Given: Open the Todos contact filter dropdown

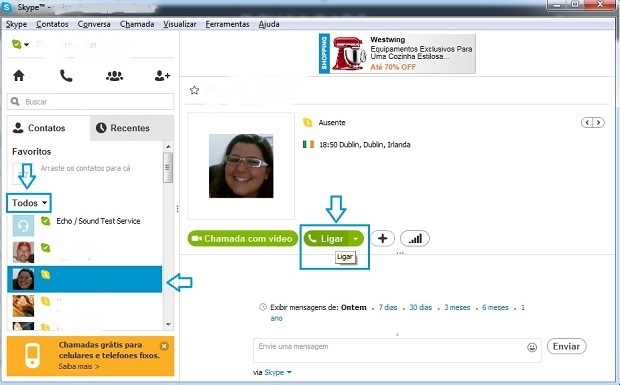Looking at the screenshot, I should click(29, 203).
